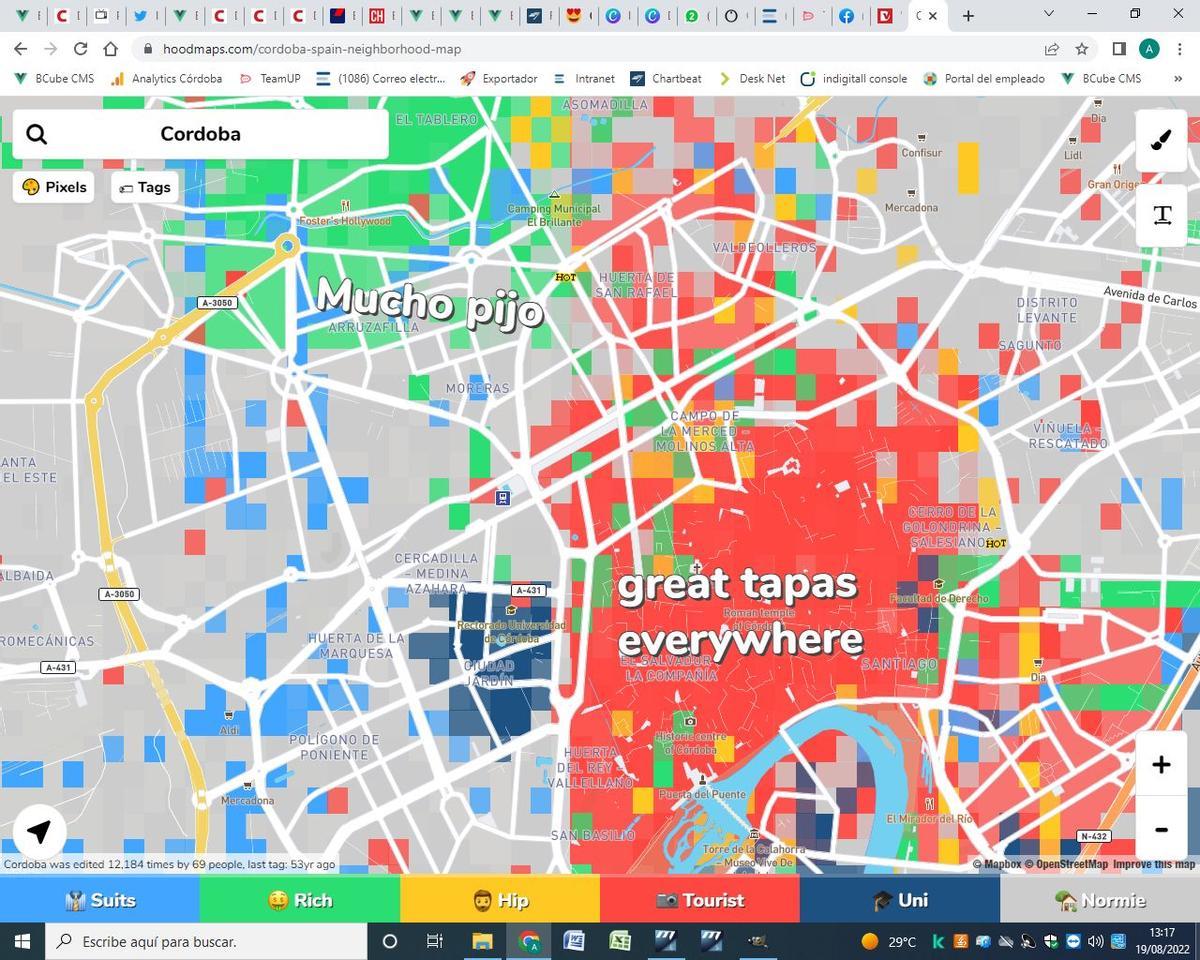Click the search magnifying glass icon
This screenshot has width=1200, height=960.
[37, 133]
